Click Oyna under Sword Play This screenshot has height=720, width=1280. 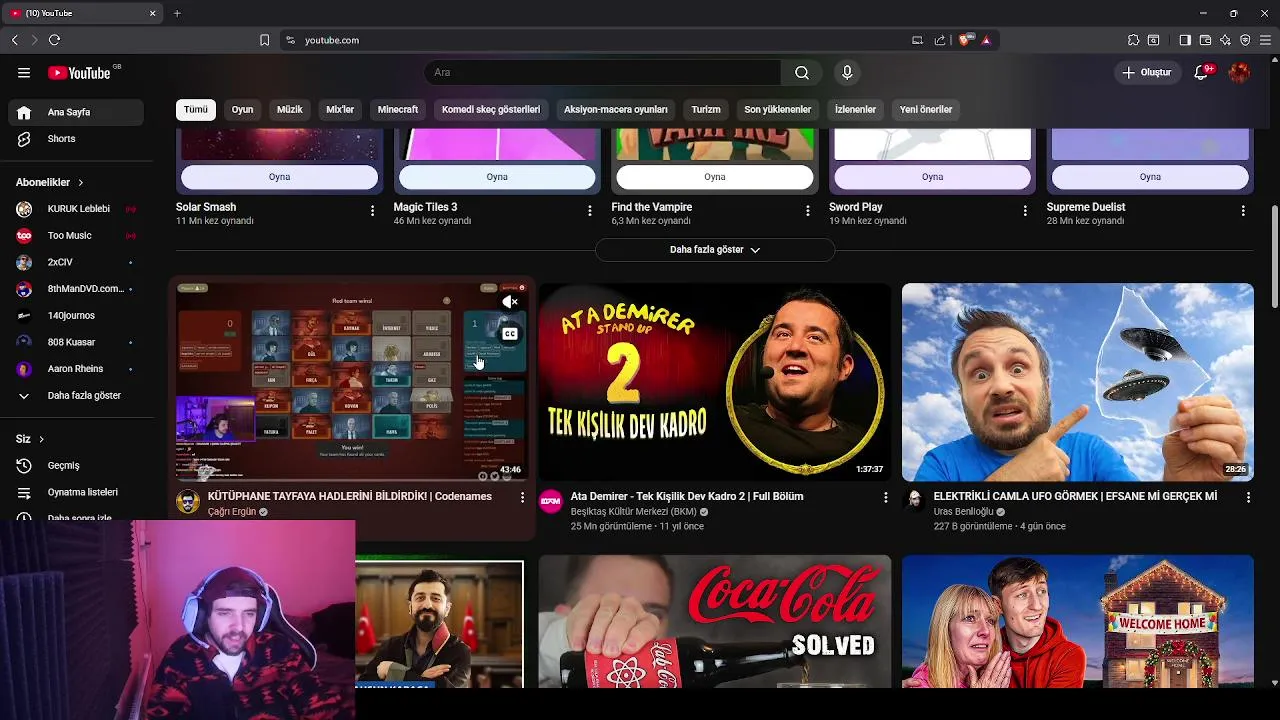(x=932, y=177)
